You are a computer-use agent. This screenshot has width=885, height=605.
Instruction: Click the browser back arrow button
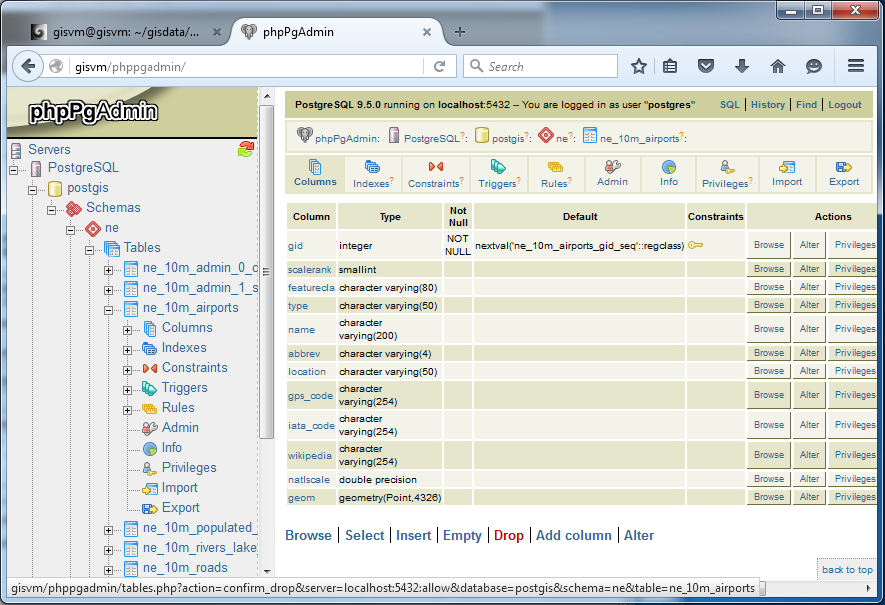[x=28, y=66]
